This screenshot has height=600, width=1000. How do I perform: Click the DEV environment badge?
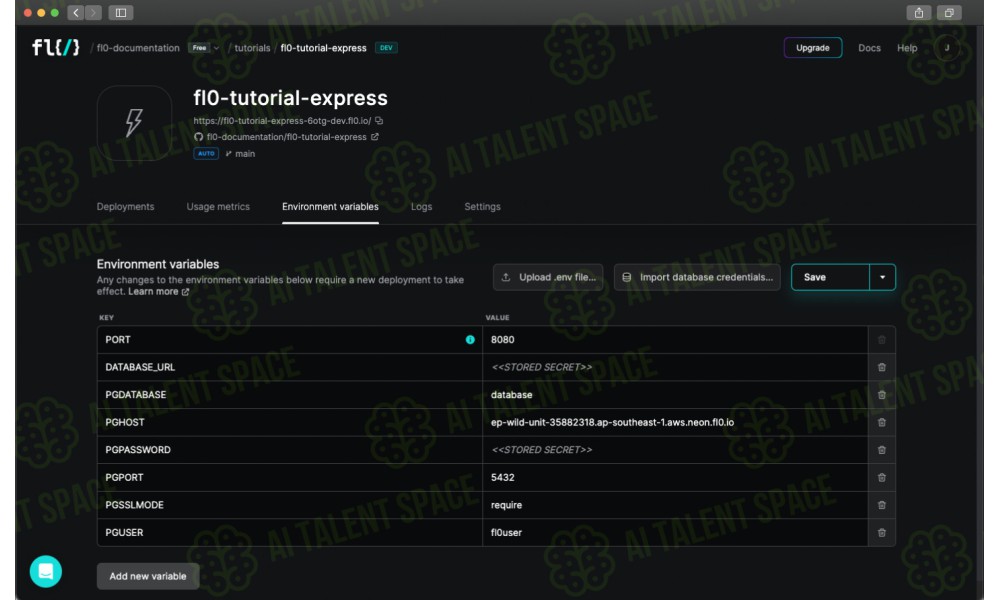(386, 48)
